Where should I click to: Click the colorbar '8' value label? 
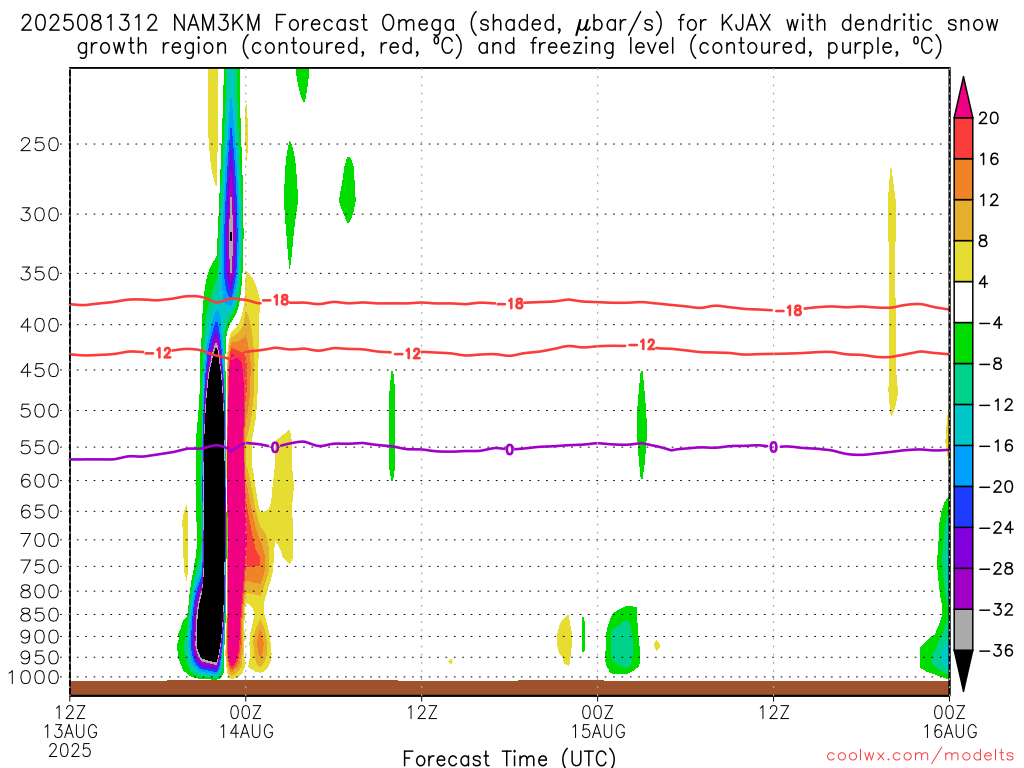coord(984,241)
